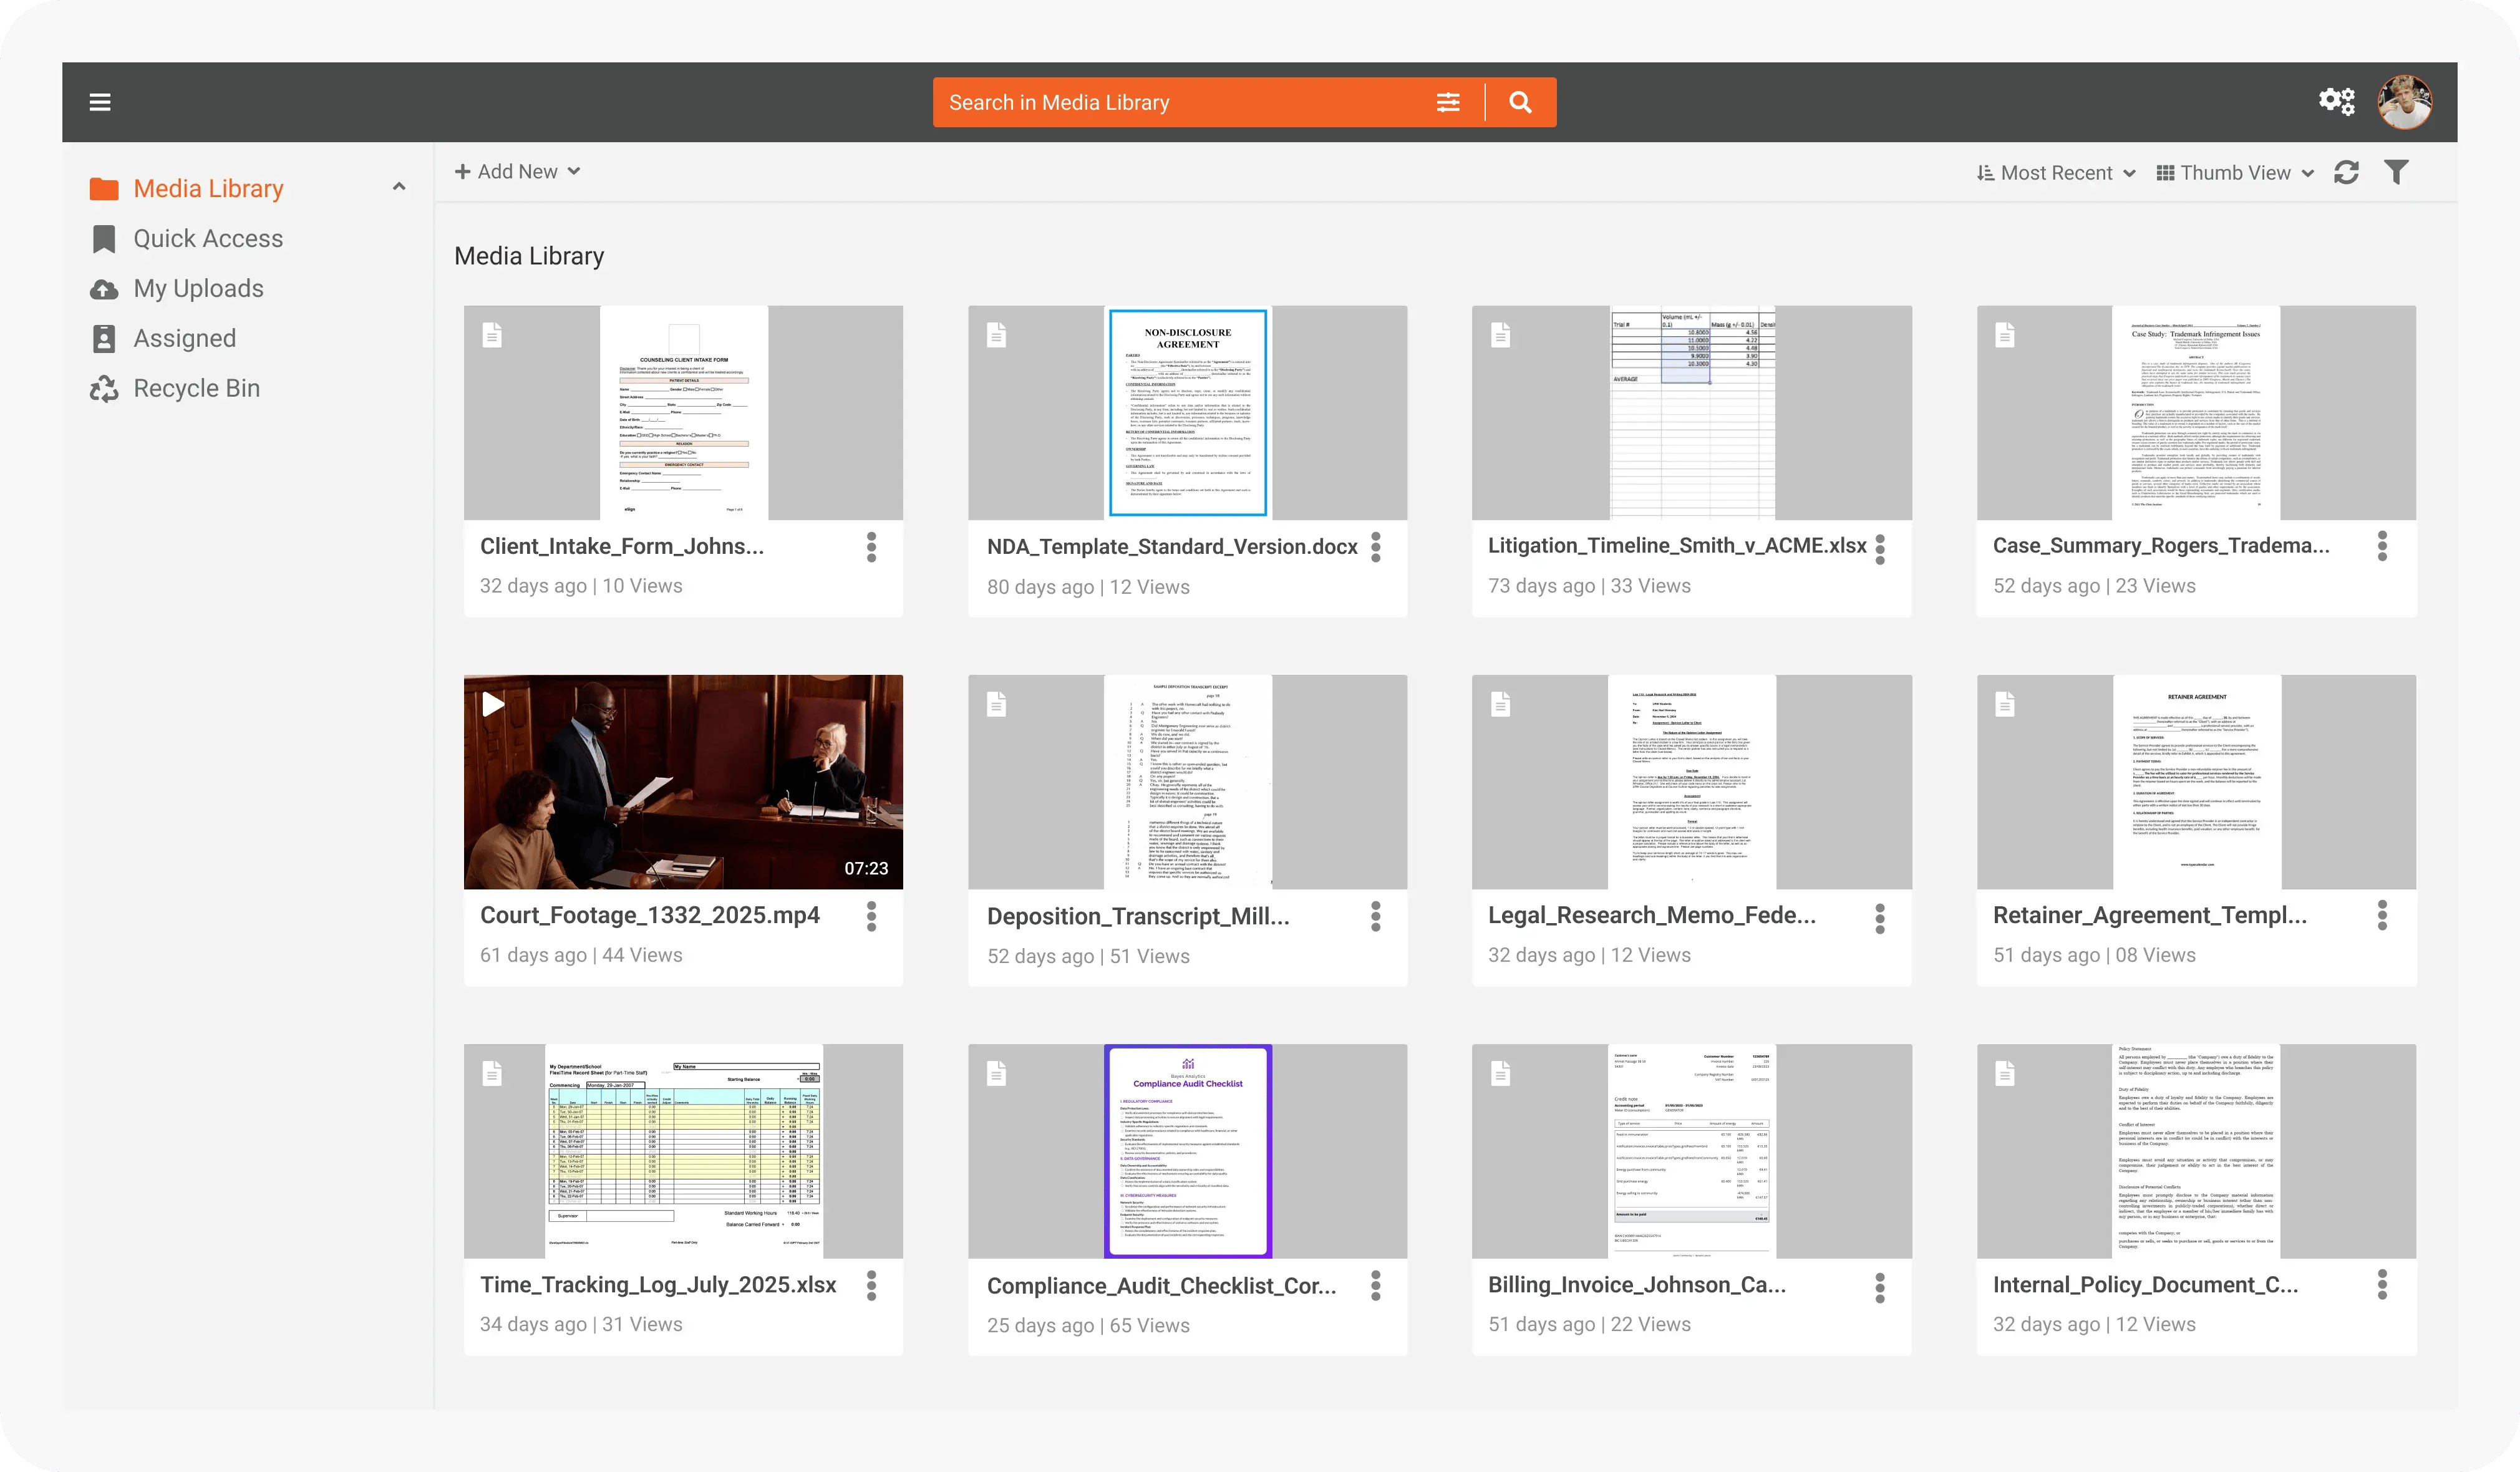The image size is (2520, 1472).
Task: Refresh the media library listing
Action: coord(2346,173)
